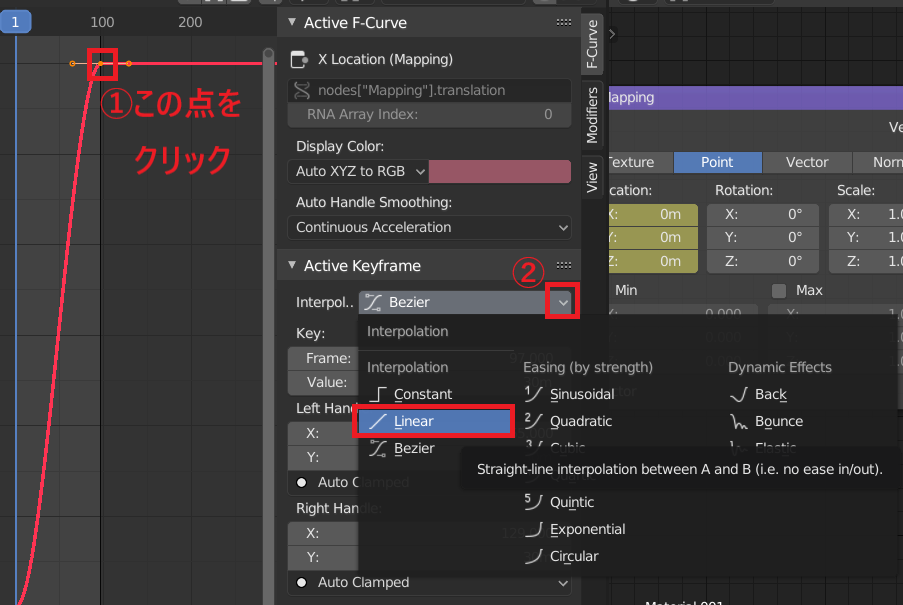Click the F-Curve display color swatch
This screenshot has height=605, width=903.
(500, 172)
